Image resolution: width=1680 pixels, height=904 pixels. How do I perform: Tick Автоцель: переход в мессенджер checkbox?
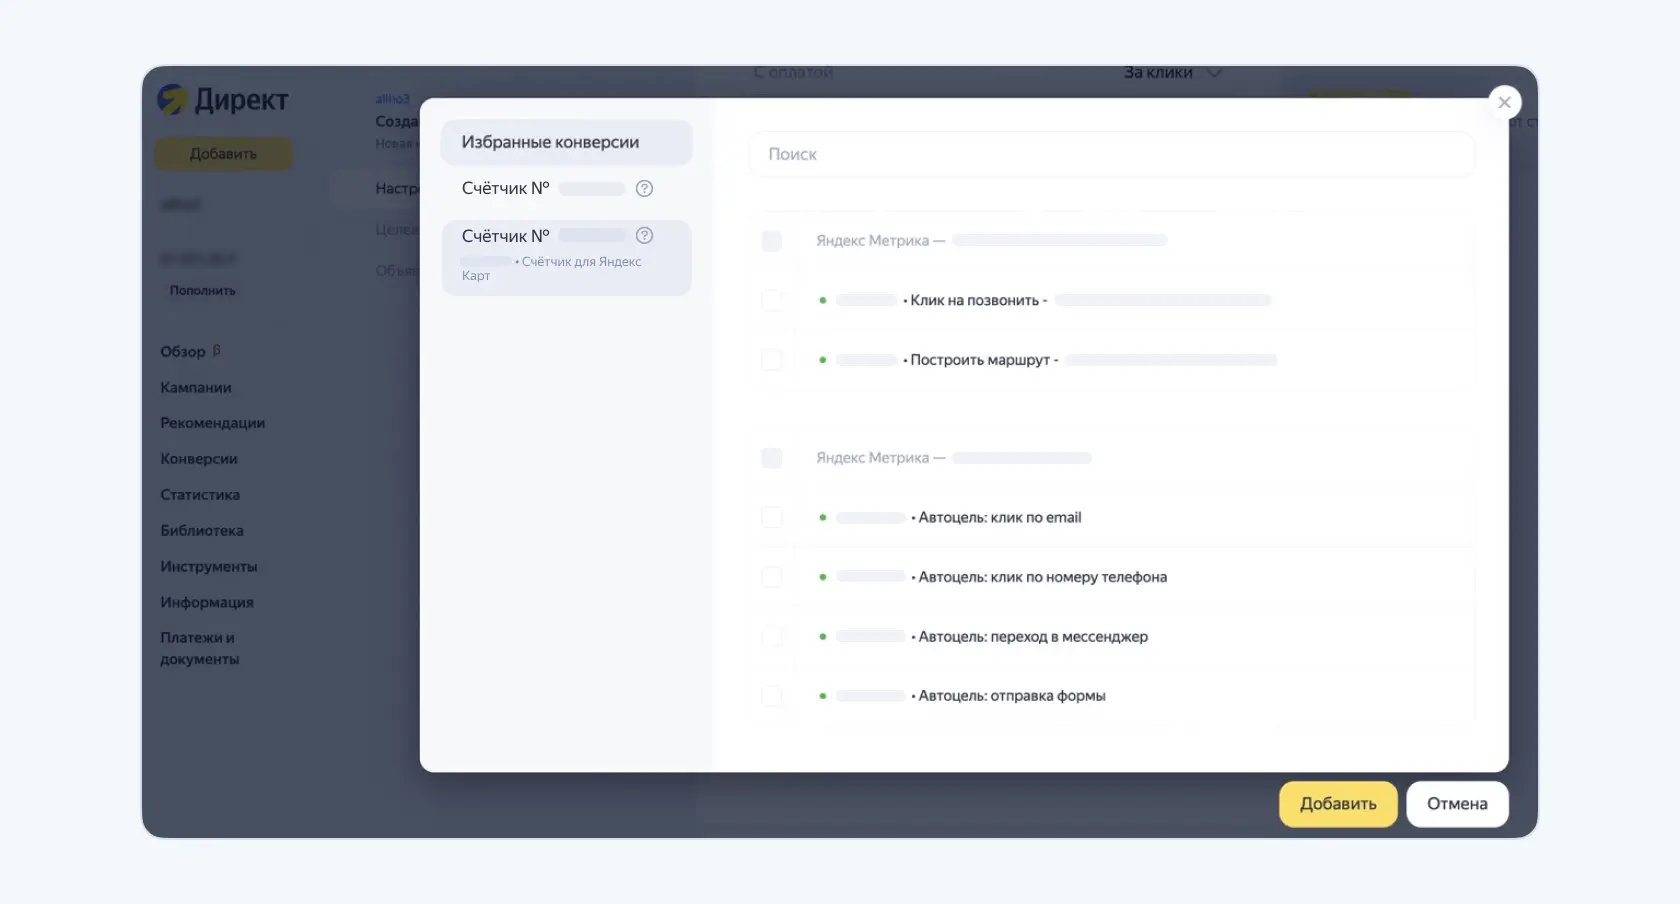(771, 636)
